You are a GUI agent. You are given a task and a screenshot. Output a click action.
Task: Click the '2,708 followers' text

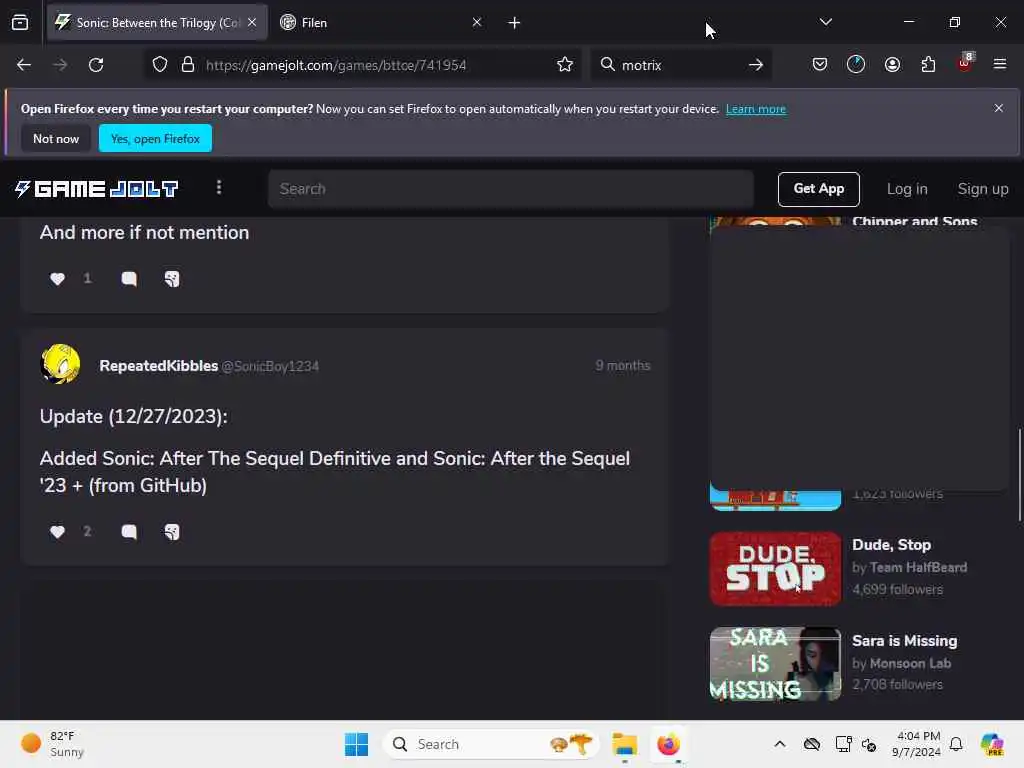897,684
